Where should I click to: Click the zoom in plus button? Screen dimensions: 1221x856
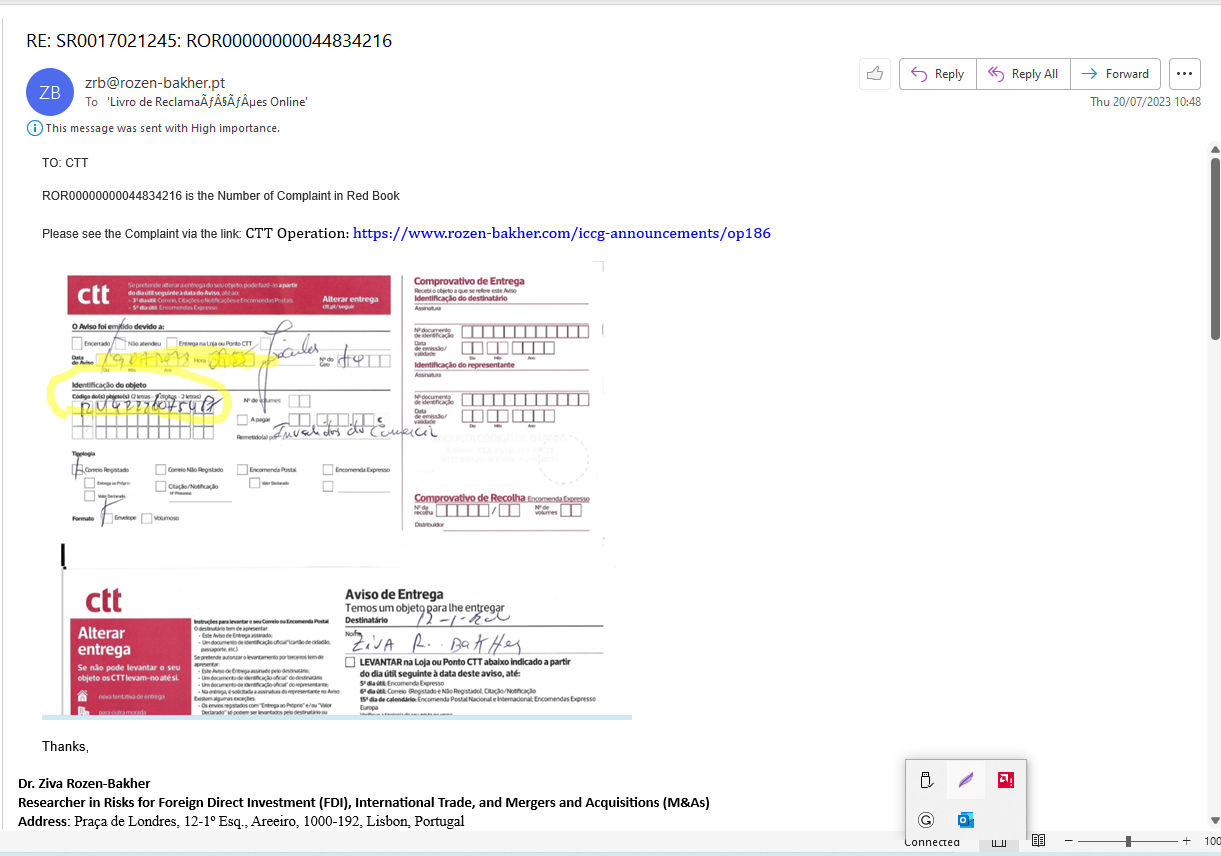tap(1187, 841)
